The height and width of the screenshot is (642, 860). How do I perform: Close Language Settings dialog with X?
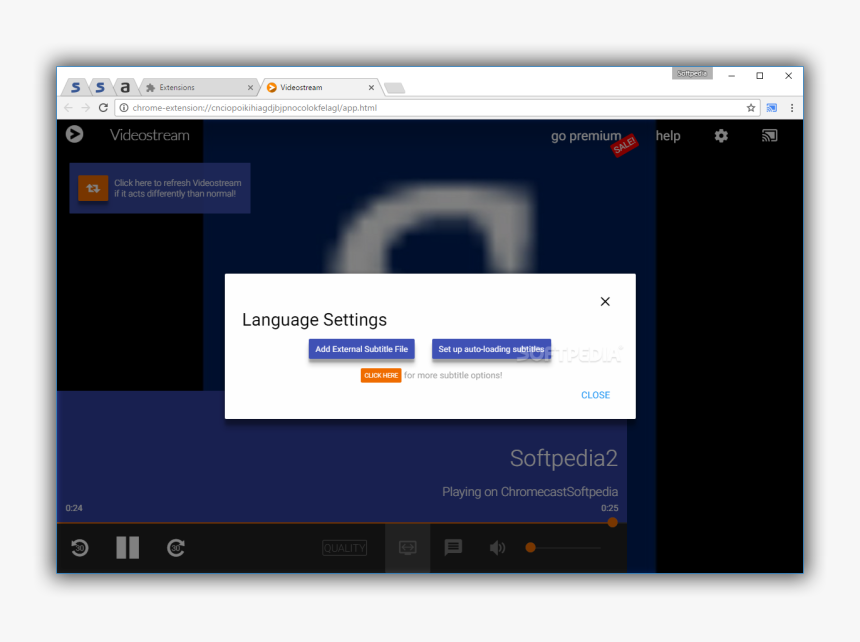[605, 302]
